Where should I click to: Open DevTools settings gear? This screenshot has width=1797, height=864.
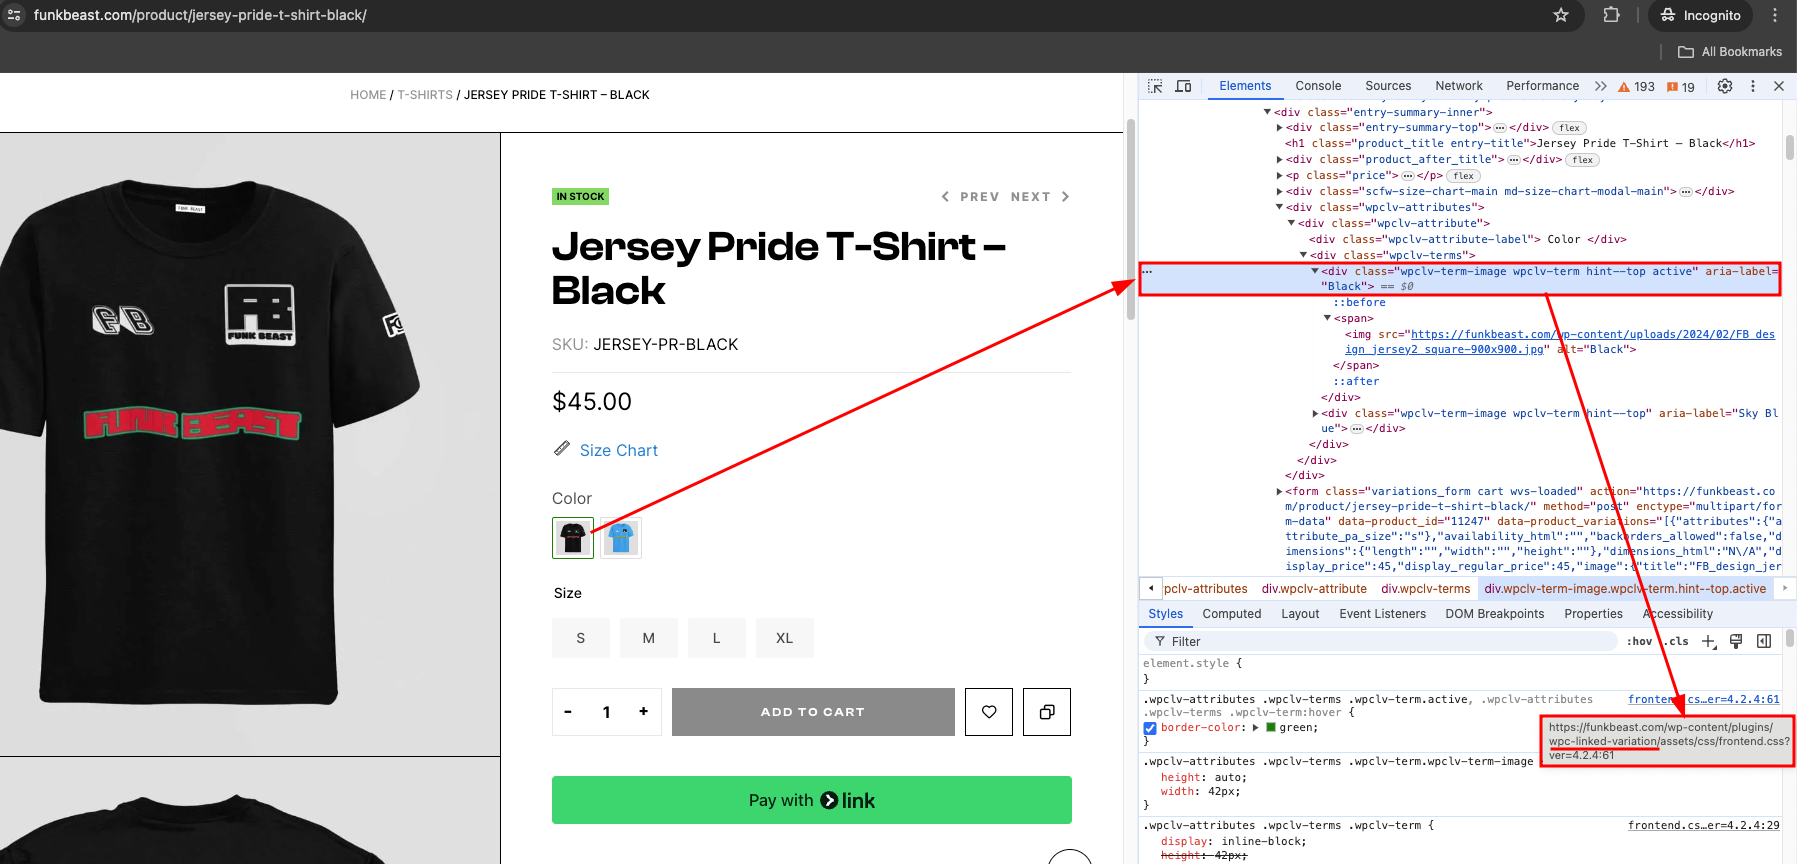click(1725, 86)
